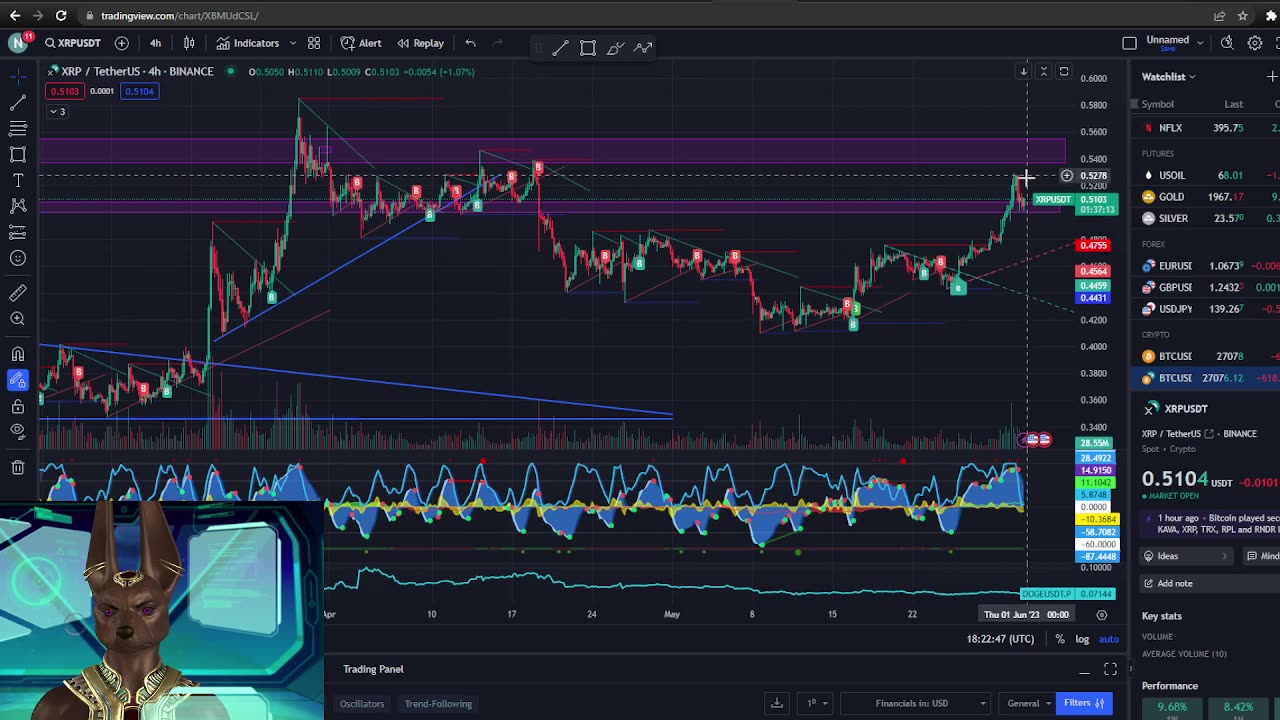Undo the last chart action
The image size is (1280, 720).
(x=470, y=43)
